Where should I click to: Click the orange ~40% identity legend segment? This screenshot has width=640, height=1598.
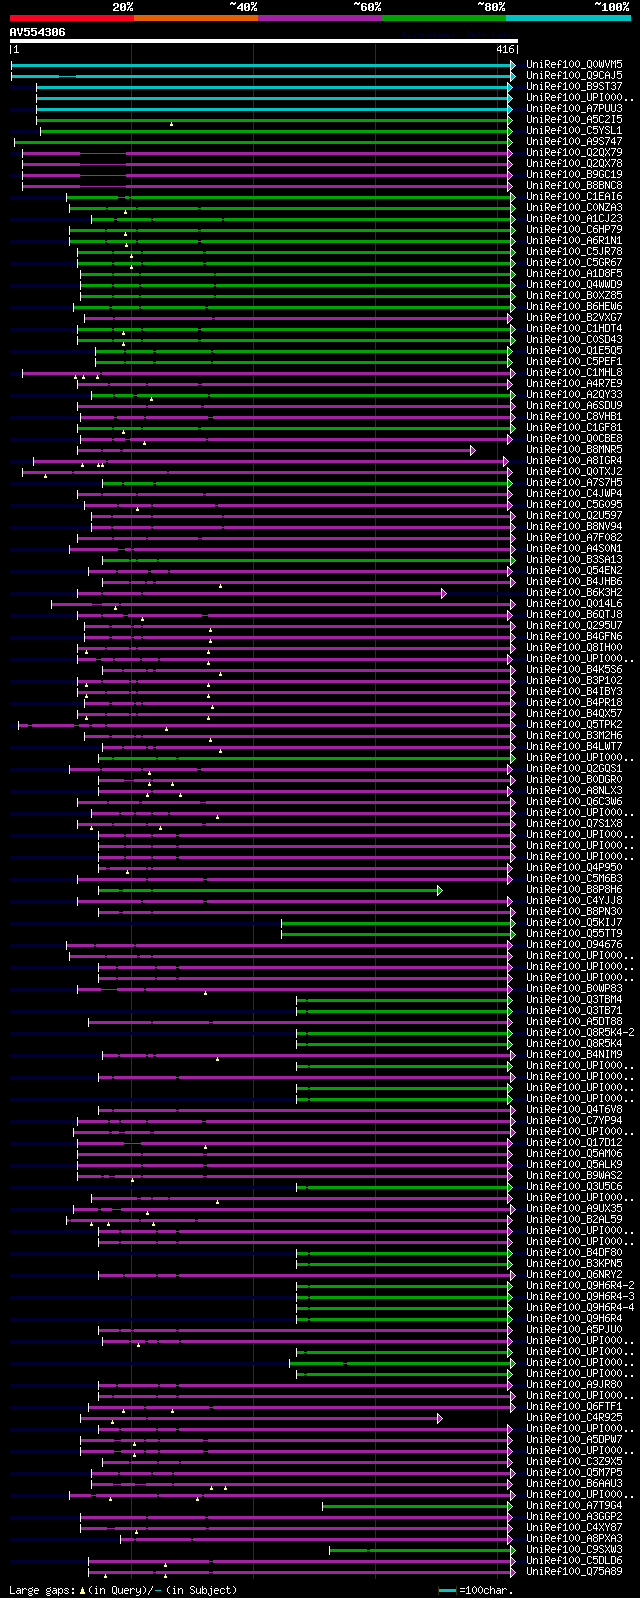(196, 18)
